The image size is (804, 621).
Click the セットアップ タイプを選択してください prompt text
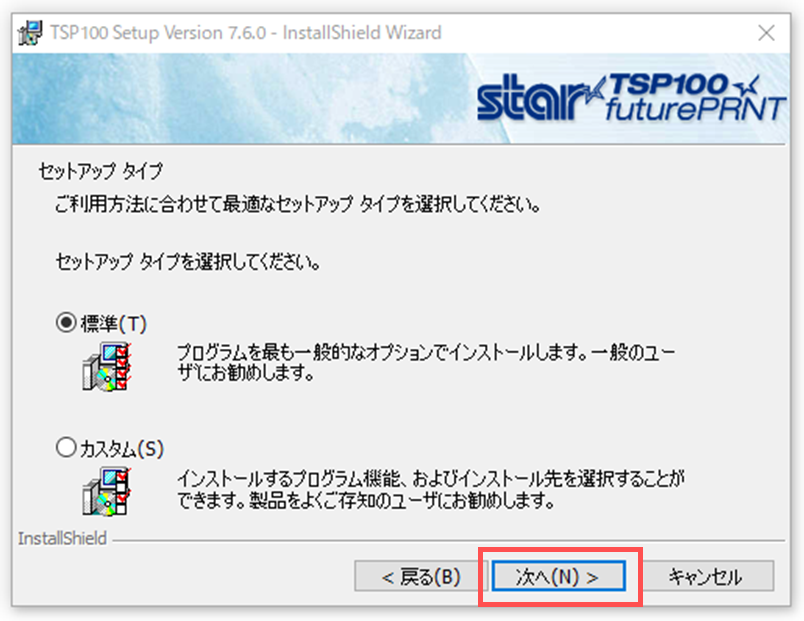tap(188, 262)
